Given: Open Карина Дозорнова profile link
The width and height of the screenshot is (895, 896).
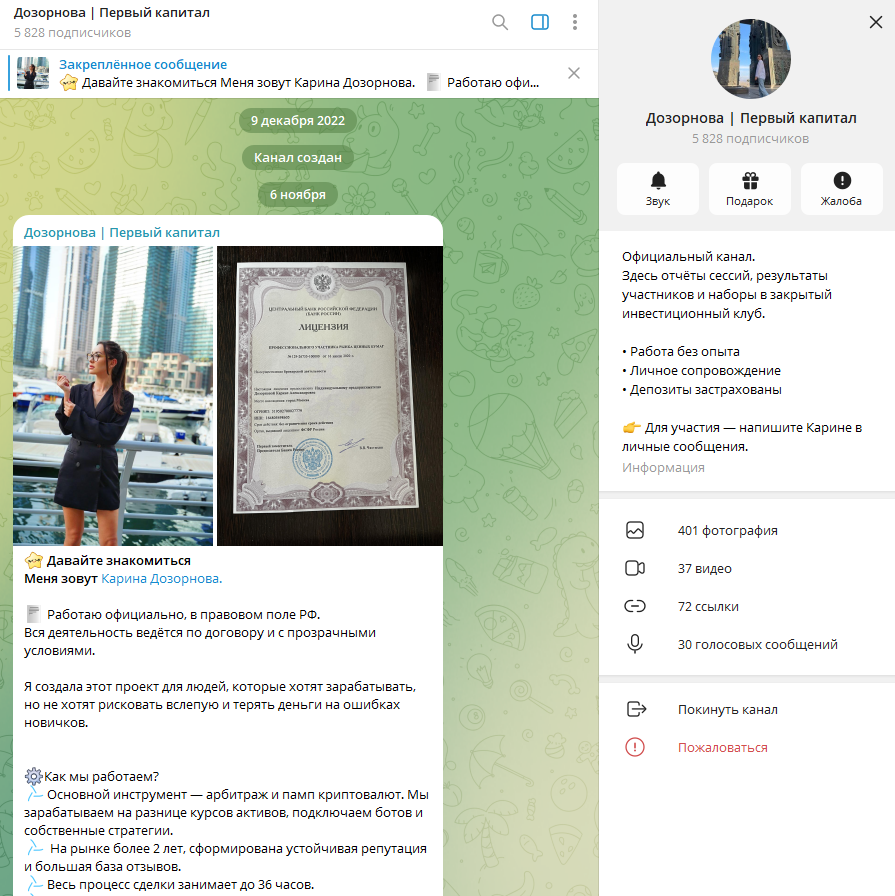Looking at the screenshot, I should (161, 579).
